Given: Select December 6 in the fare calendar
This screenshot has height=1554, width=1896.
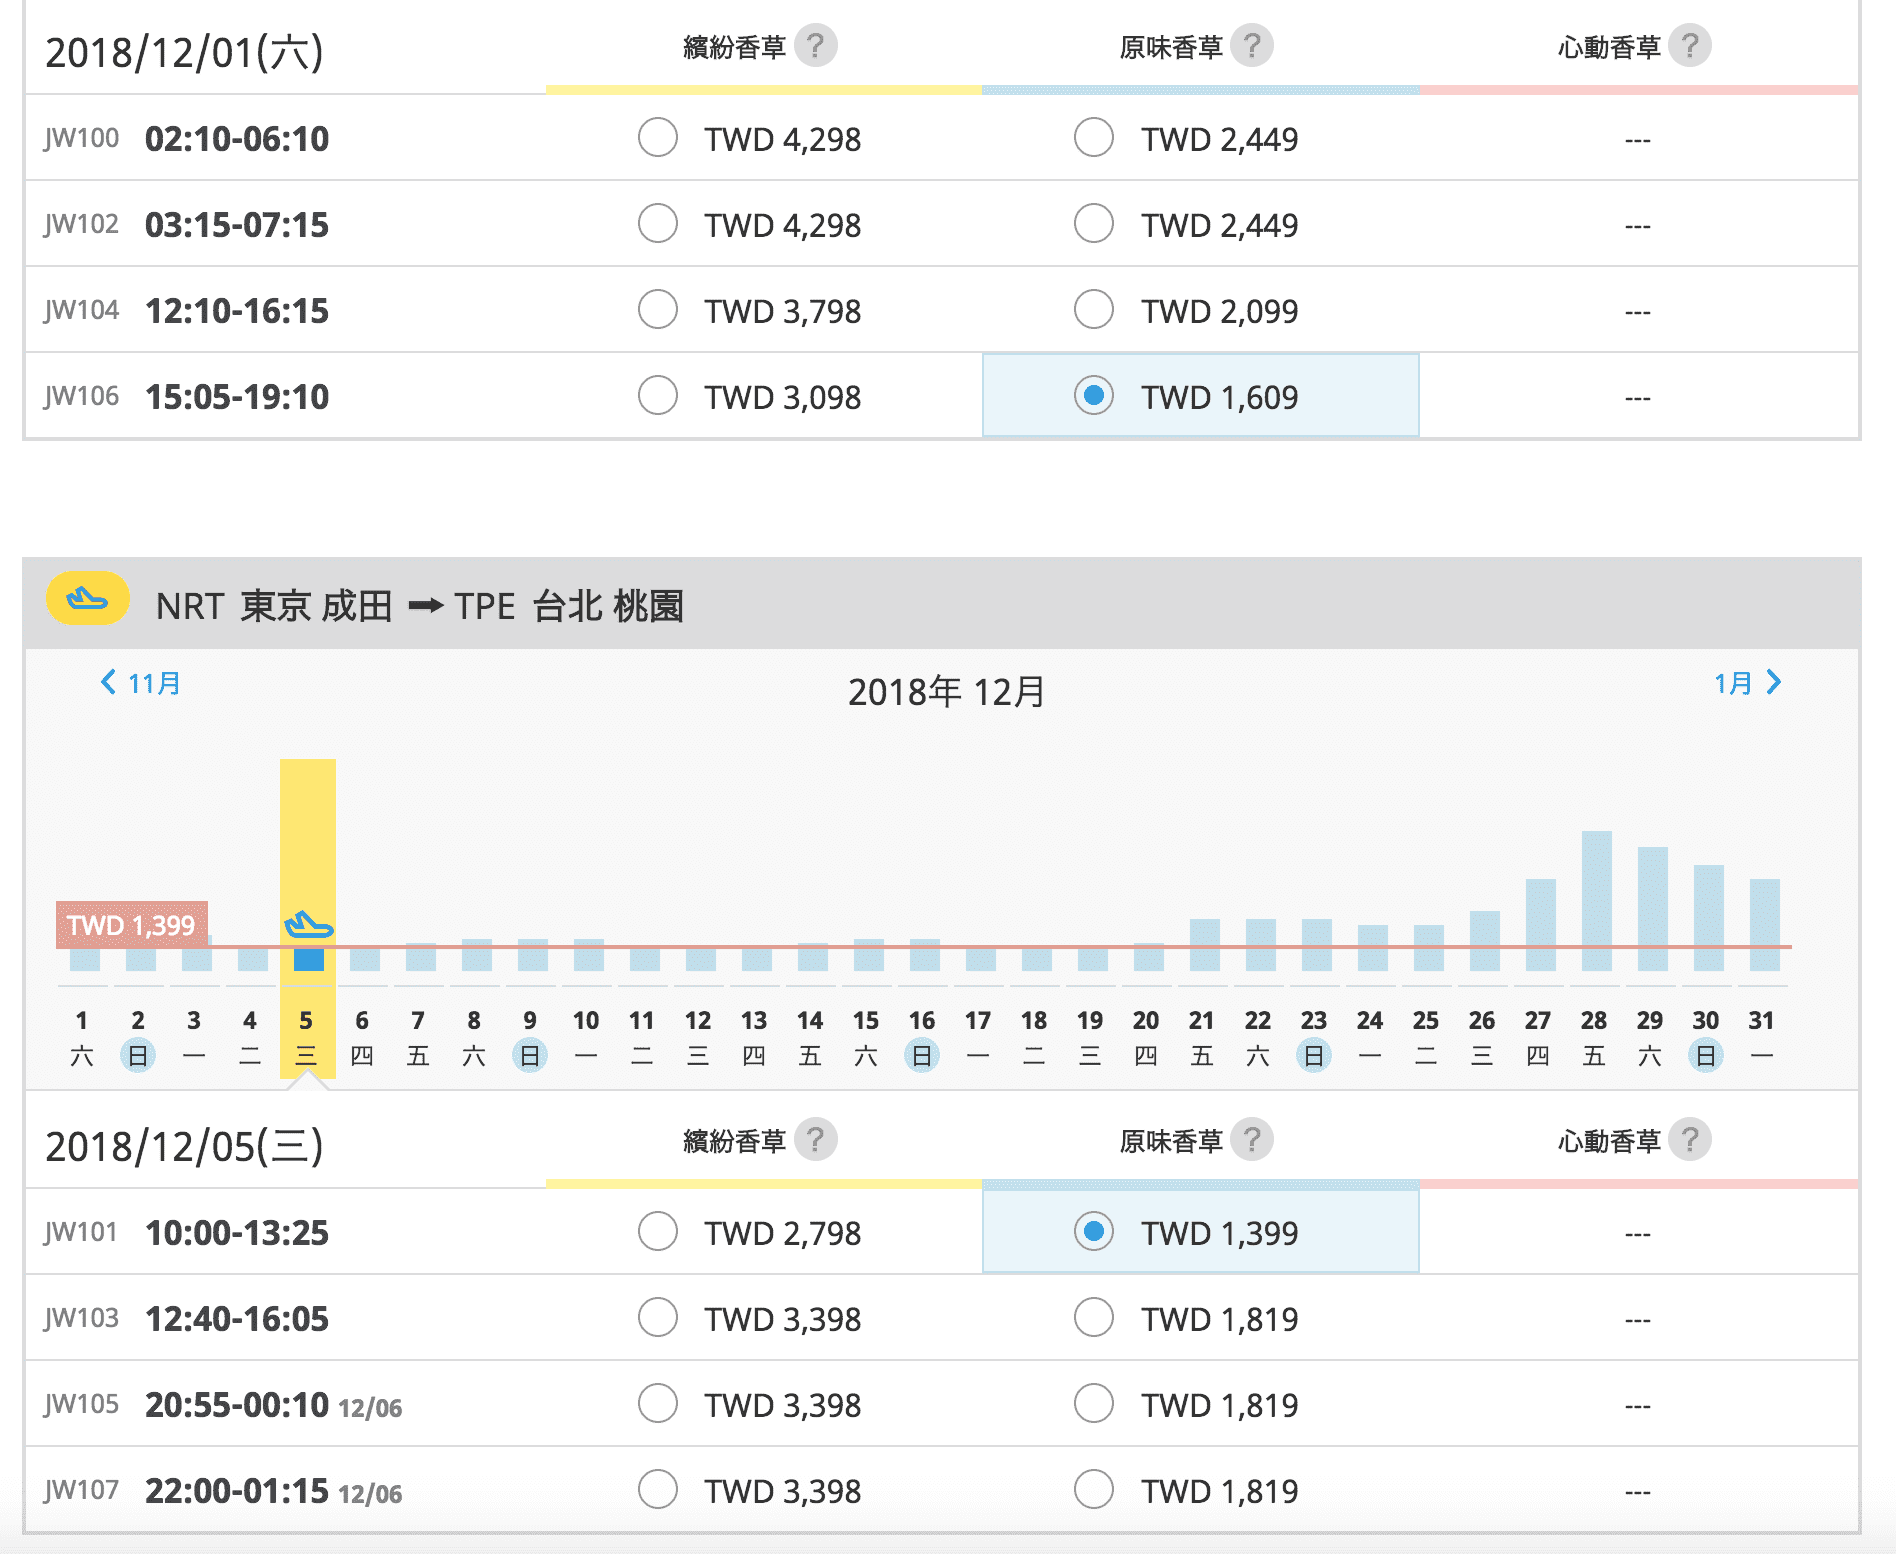Looking at the screenshot, I should click(x=362, y=1038).
